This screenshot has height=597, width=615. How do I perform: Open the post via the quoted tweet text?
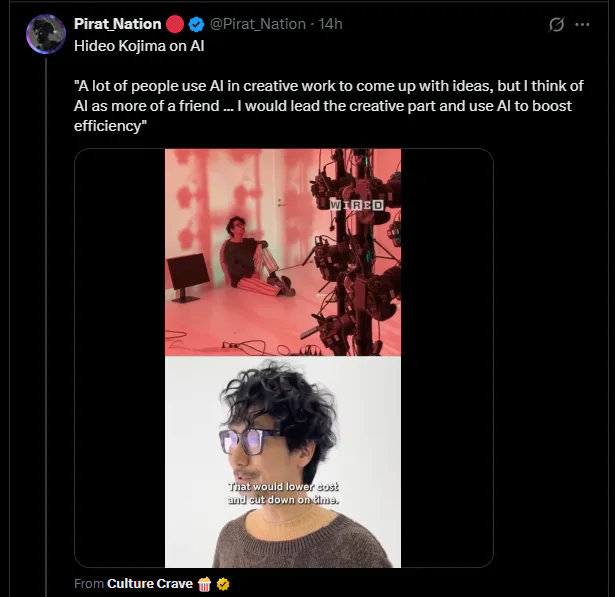[x=328, y=107]
